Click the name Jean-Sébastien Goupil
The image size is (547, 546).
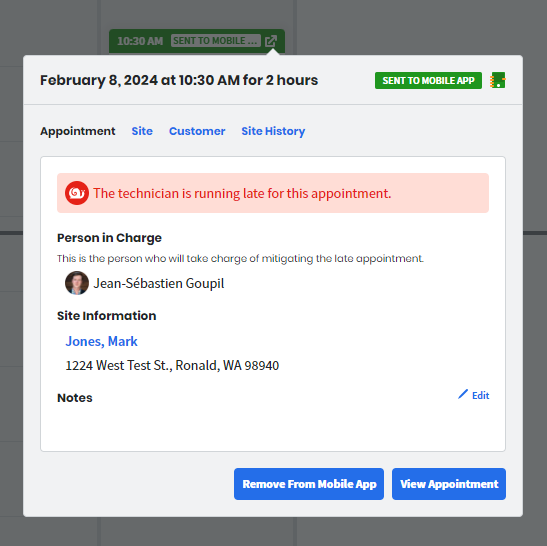coord(159,283)
